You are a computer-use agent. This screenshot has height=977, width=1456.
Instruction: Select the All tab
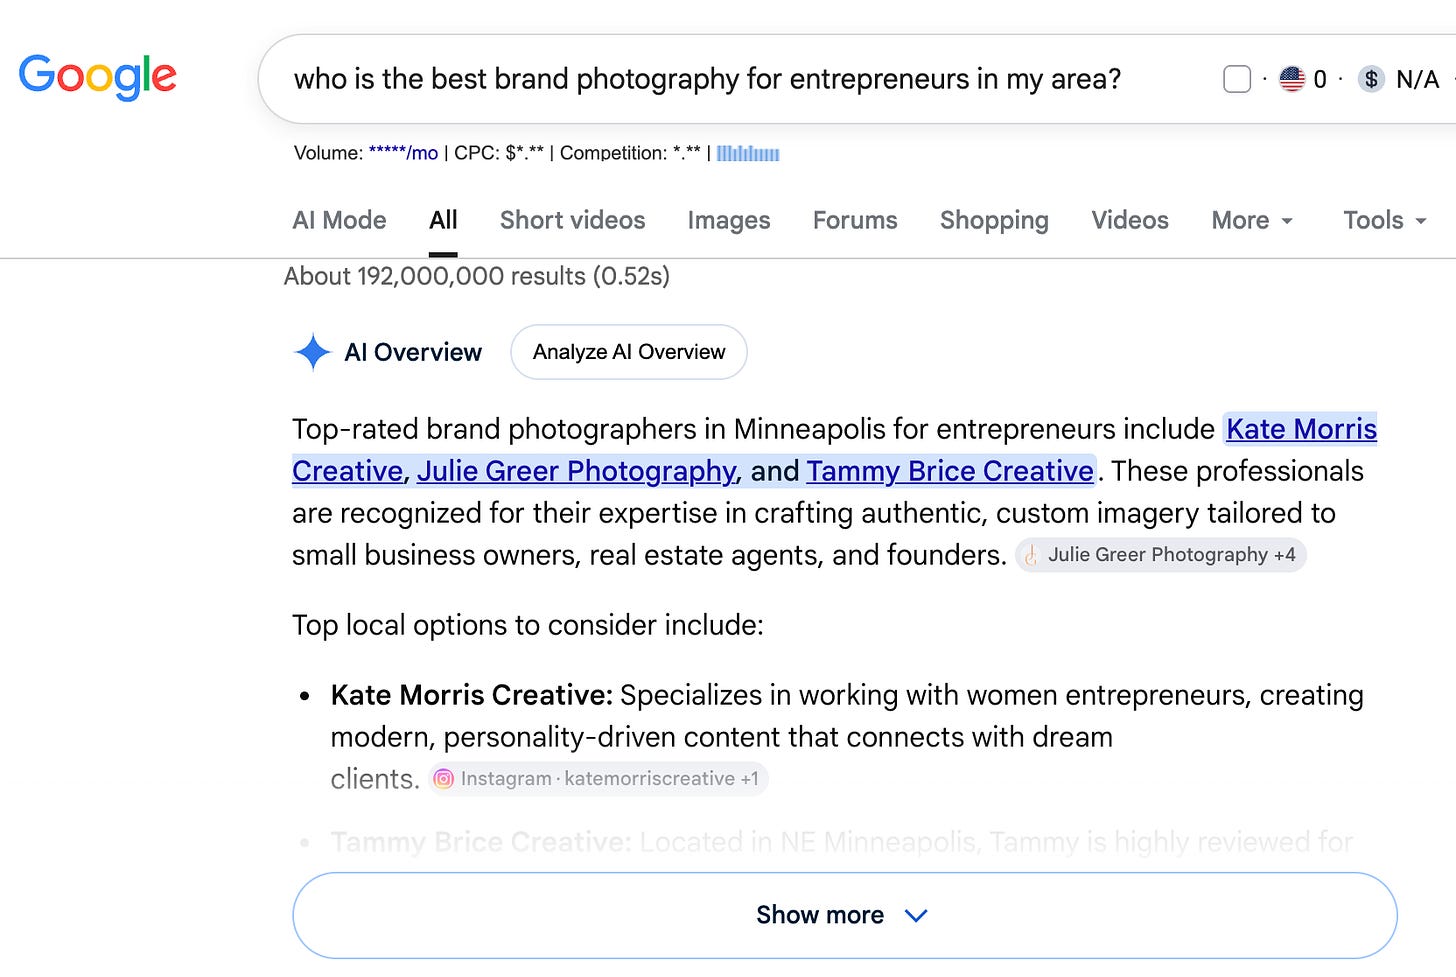(x=443, y=220)
